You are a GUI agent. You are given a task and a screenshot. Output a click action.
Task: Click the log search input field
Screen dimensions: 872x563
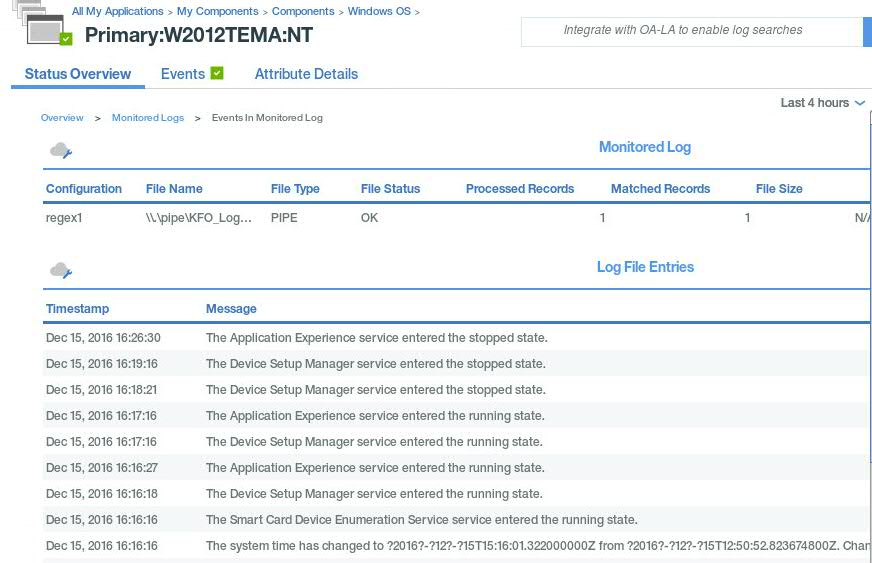pos(692,32)
